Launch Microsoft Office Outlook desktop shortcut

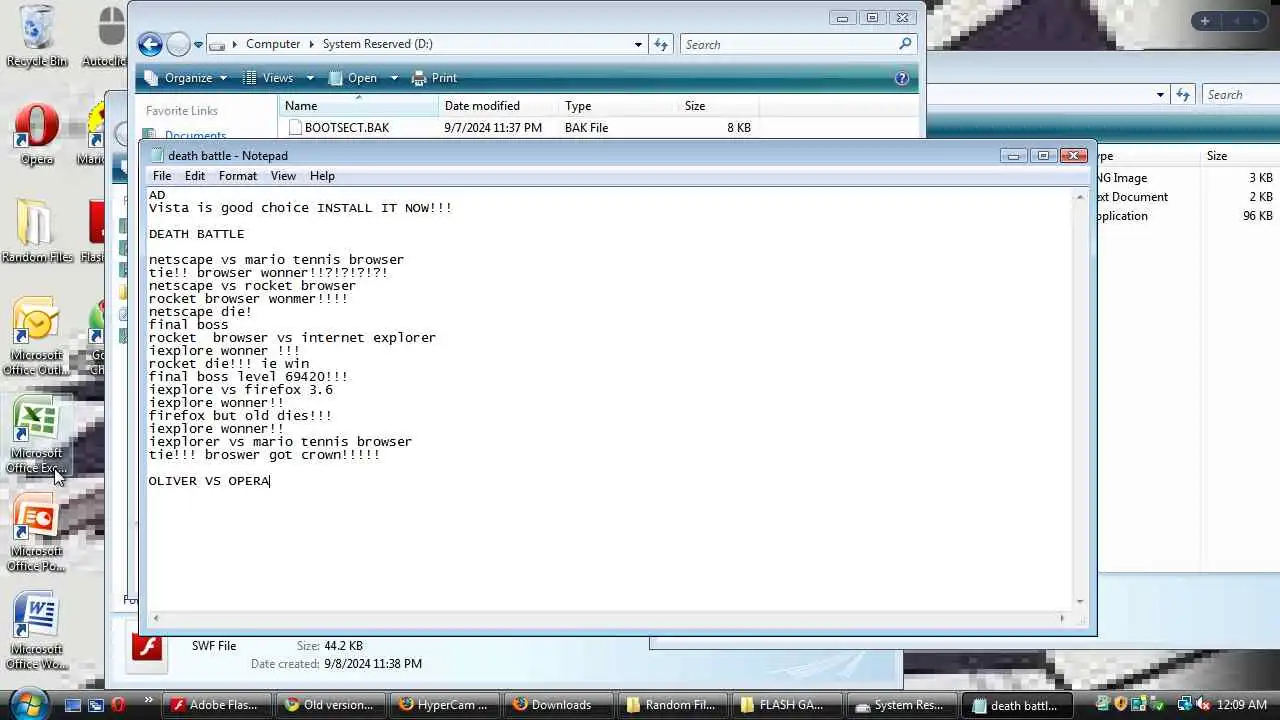coord(37,337)
